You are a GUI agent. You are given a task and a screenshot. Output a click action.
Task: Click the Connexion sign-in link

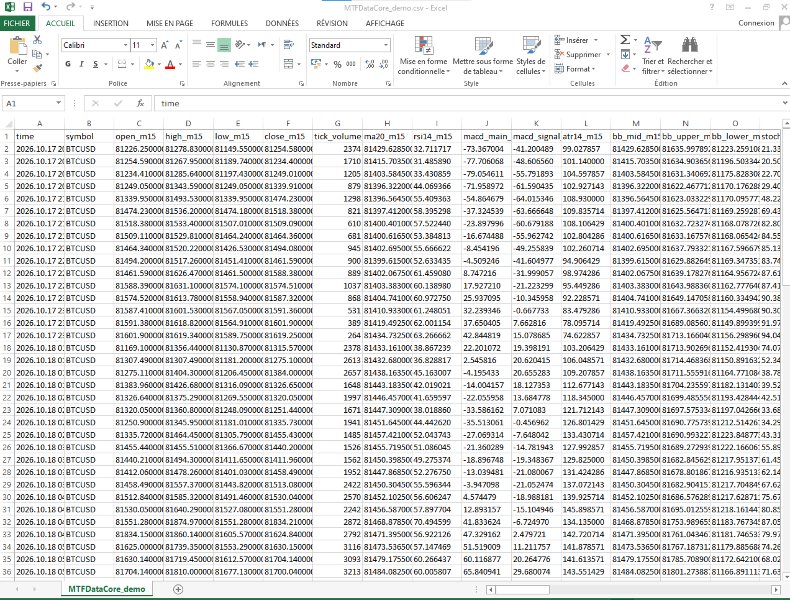click(756, 23)
